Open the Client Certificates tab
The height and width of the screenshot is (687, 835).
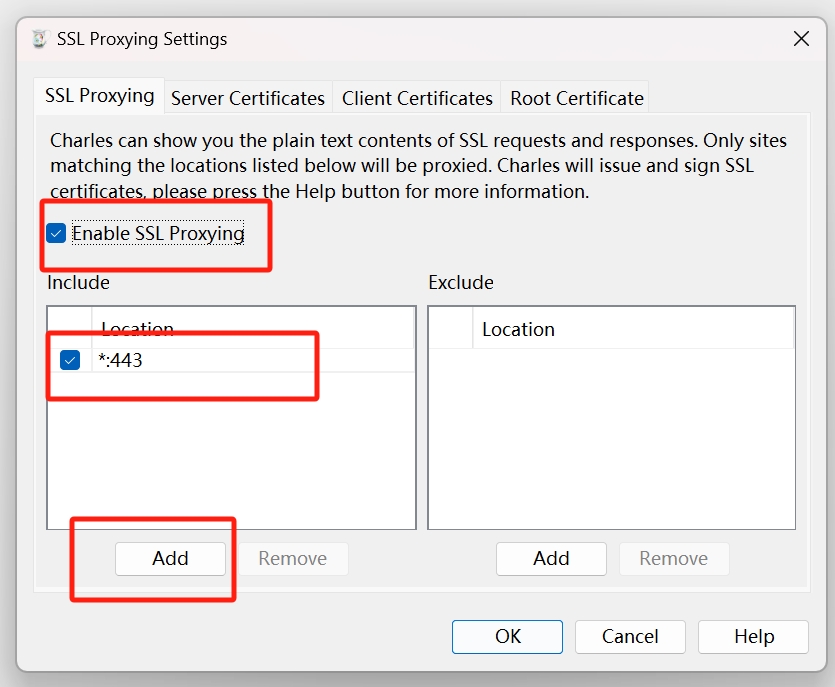[417, 98]
